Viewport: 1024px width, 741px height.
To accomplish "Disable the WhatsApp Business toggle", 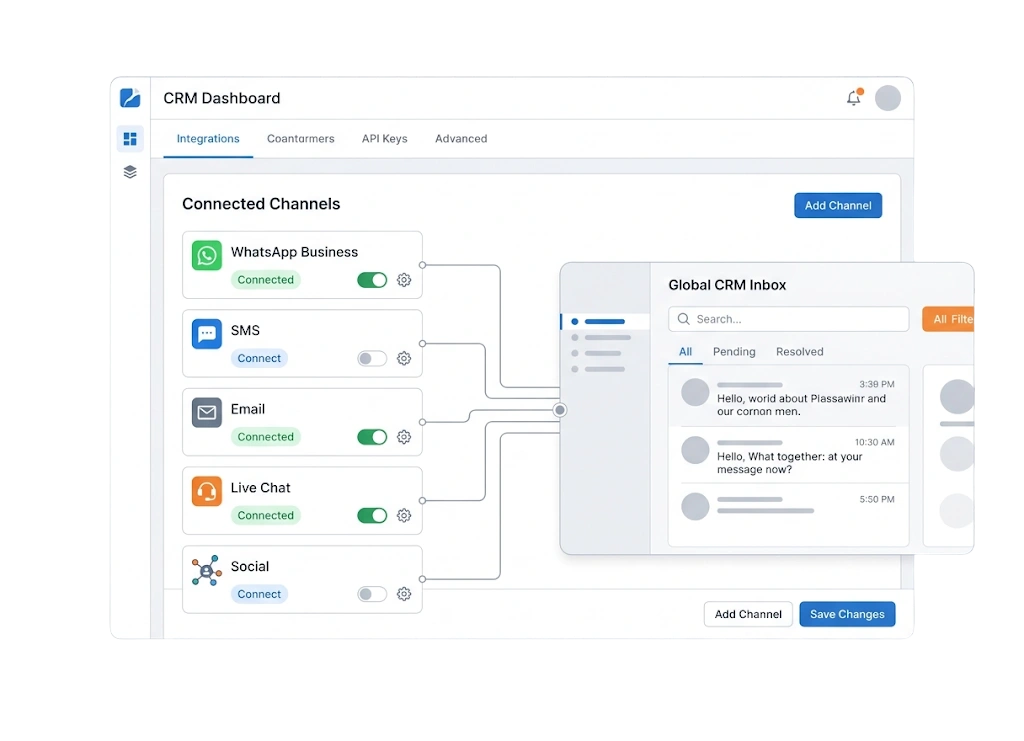I will coord(372,280).
